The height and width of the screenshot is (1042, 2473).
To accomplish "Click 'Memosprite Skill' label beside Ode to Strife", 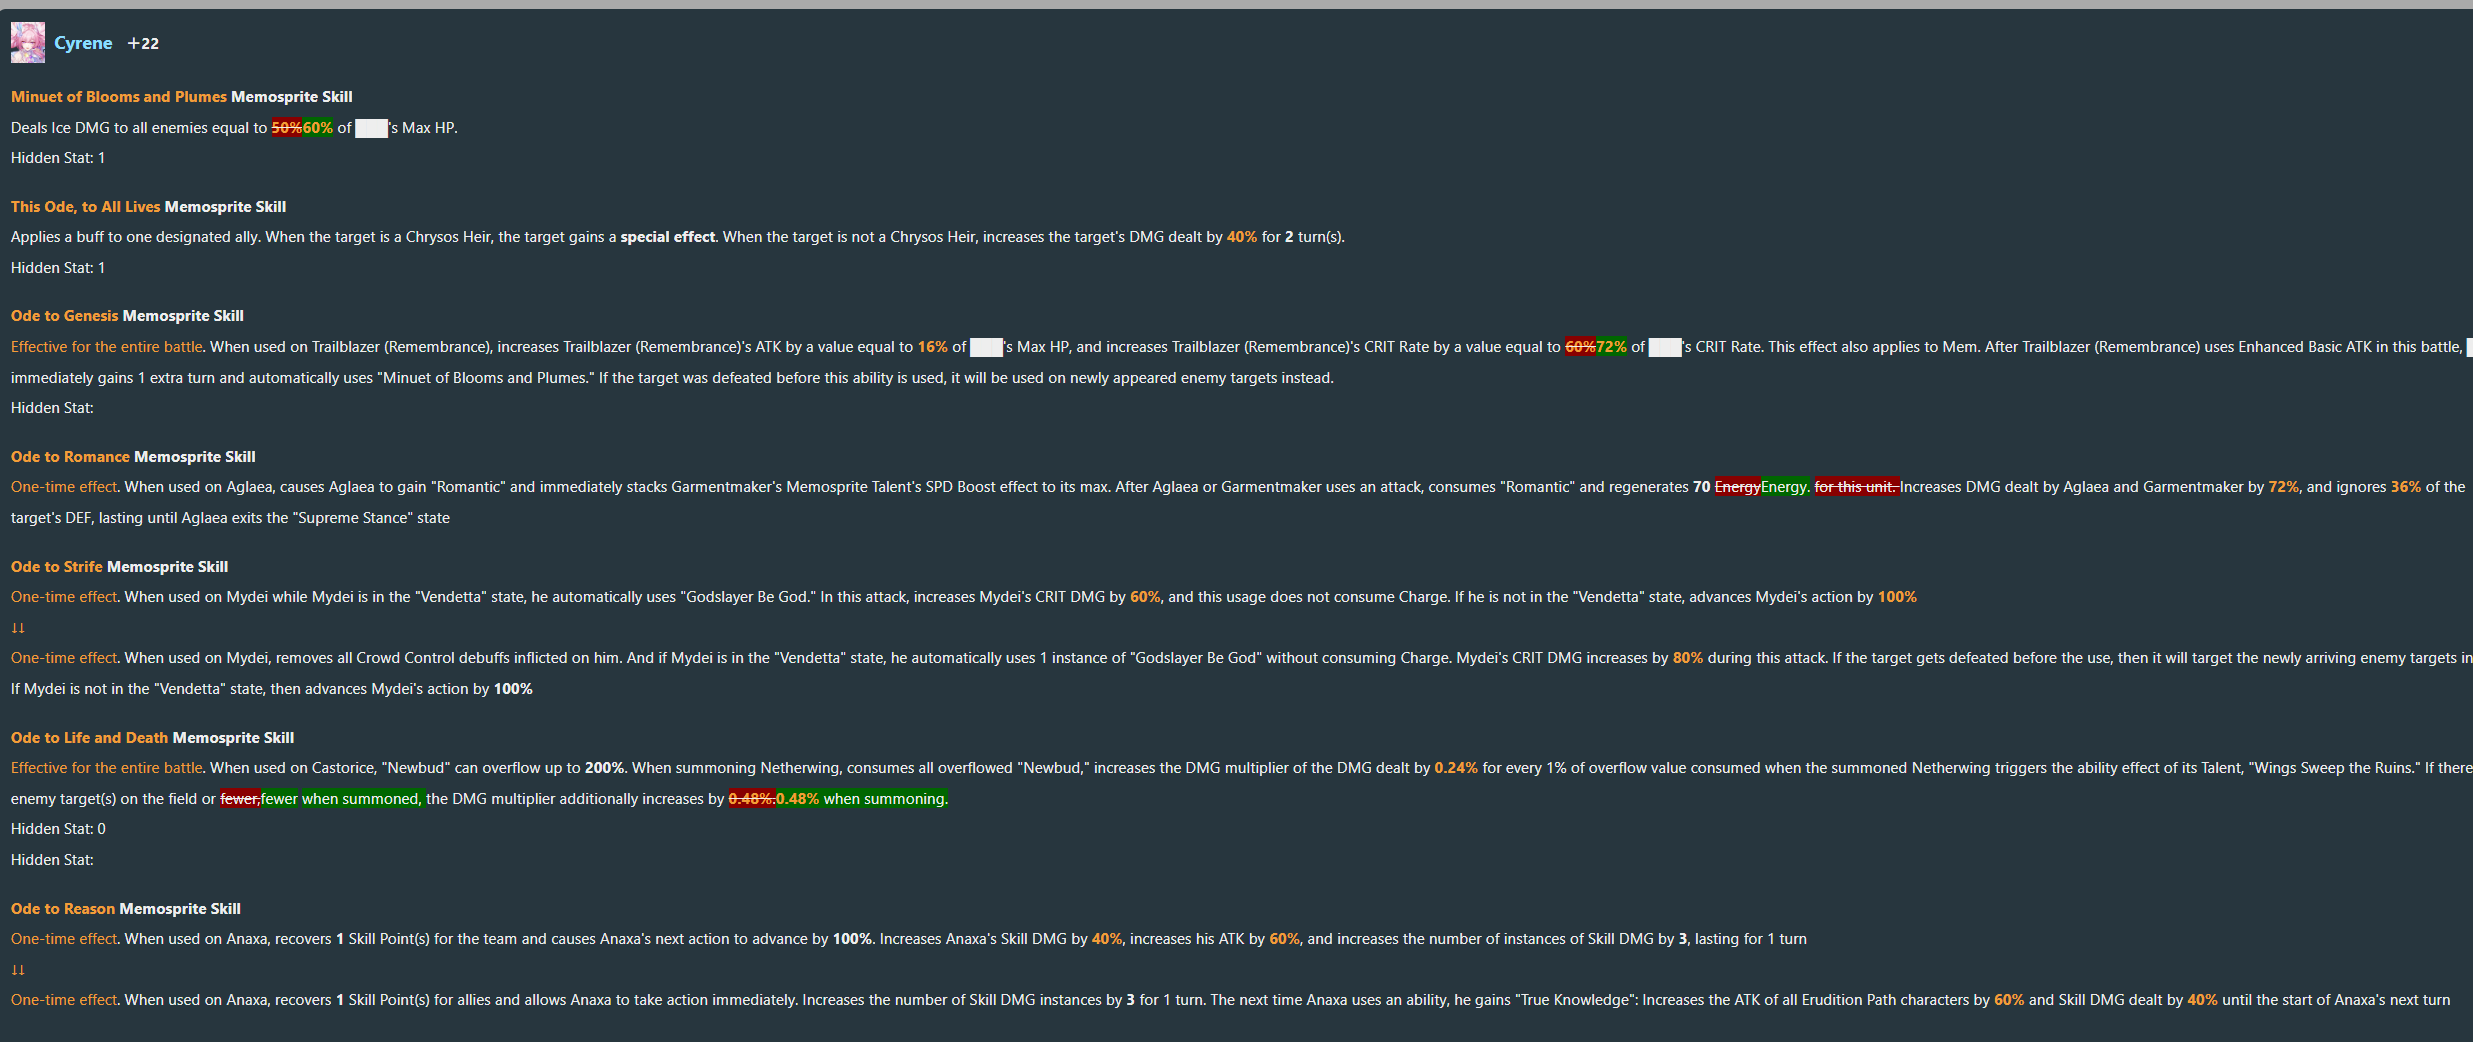I will click(168, 567).
